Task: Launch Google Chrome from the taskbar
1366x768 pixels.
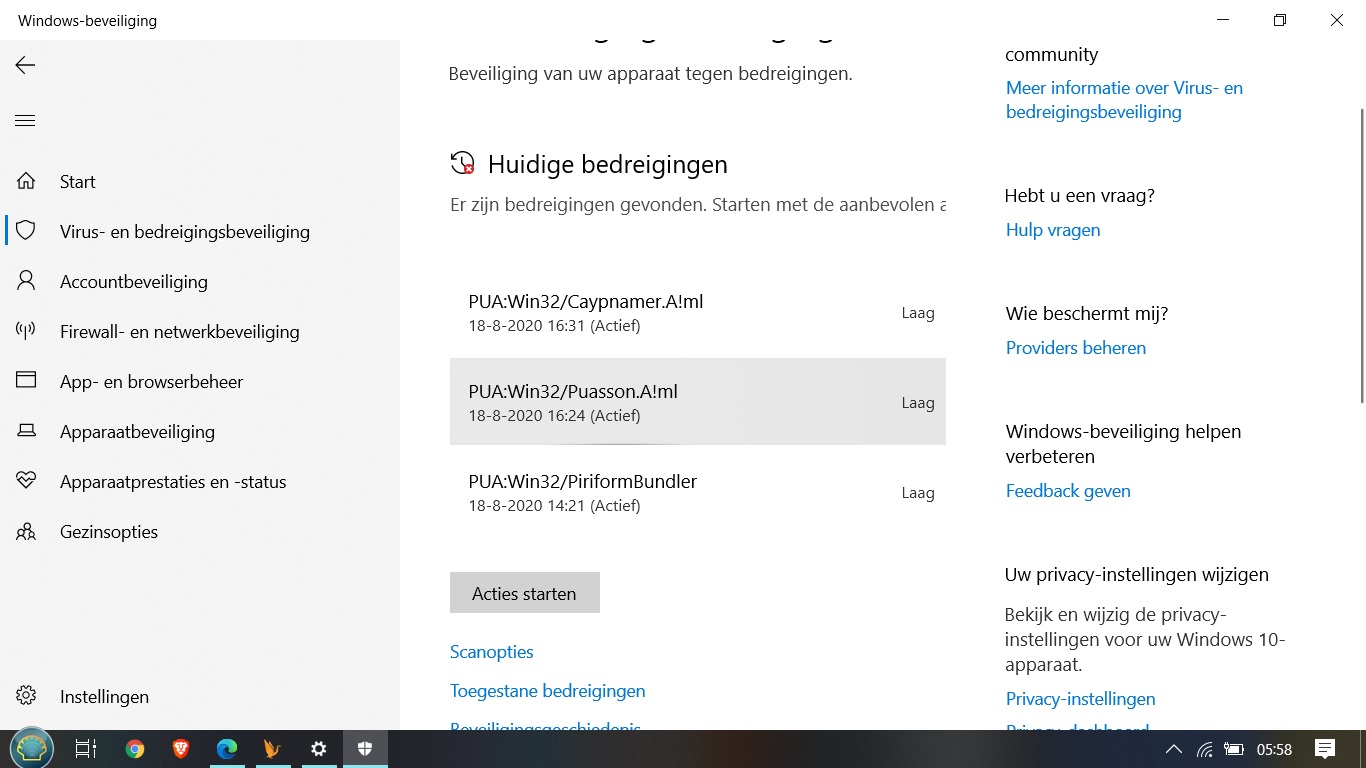Action: (x=135, y=748)
